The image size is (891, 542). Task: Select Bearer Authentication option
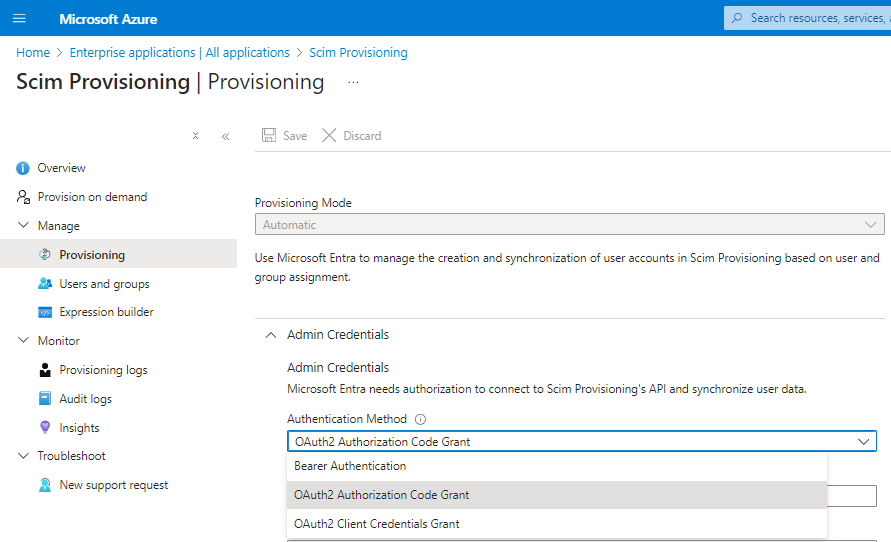(x=557, y=466)
